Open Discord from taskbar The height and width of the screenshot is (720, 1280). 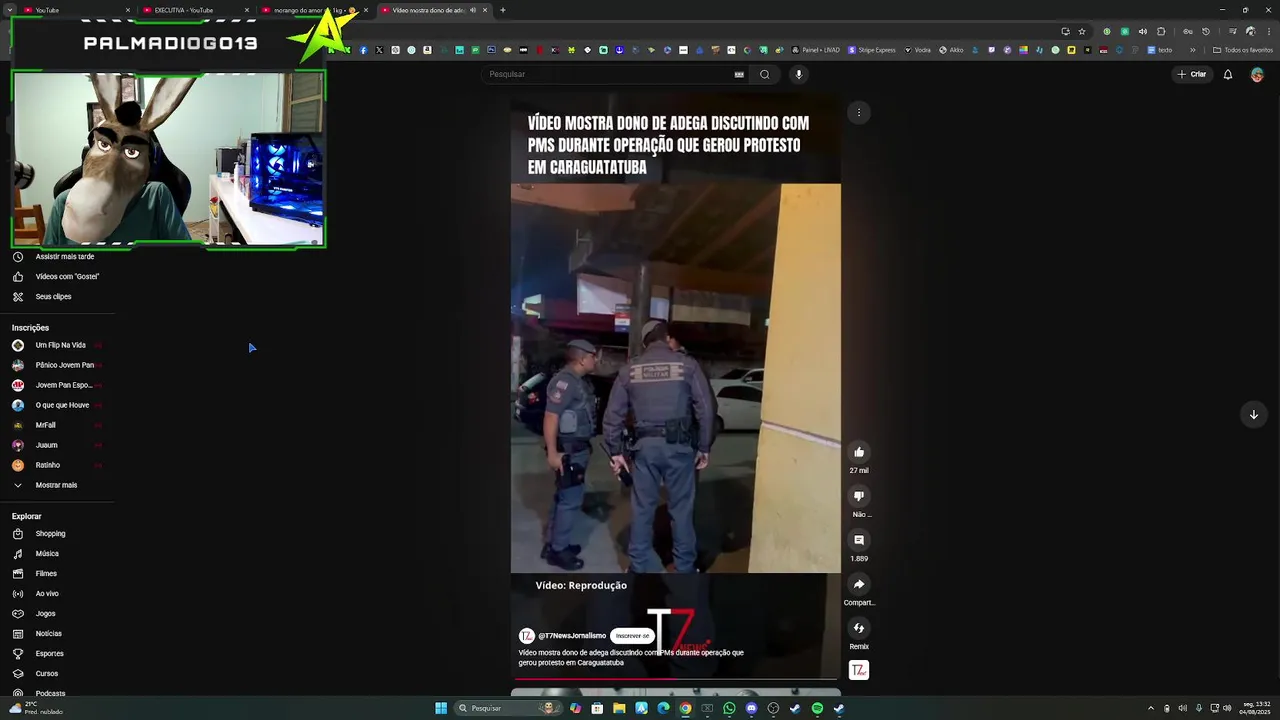coord(751,708)
